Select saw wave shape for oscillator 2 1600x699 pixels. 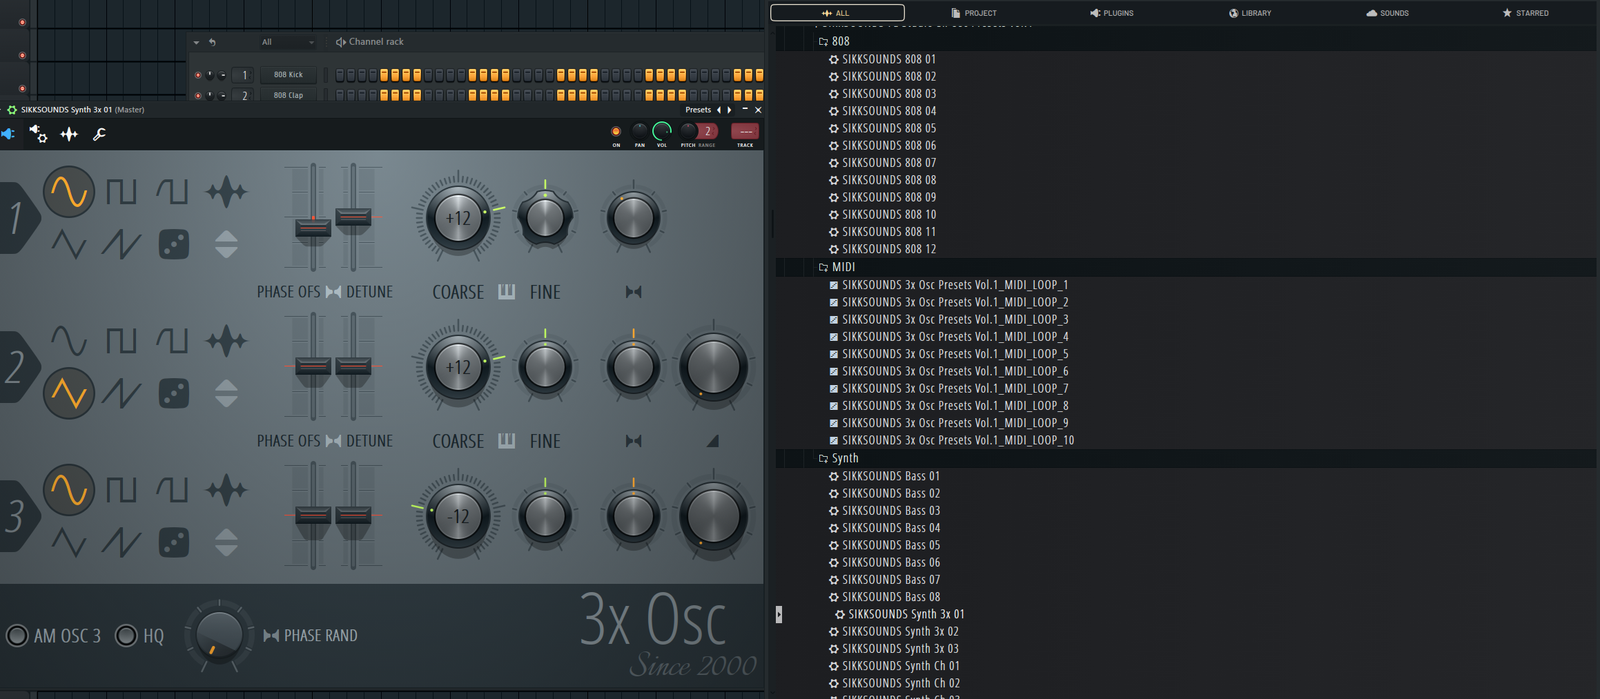point(121,393)
